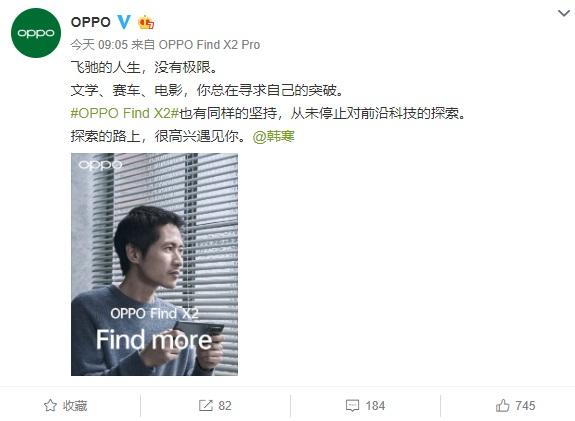Image resolution: width=575 pixels, height=421 pixels.
Task: Click the Find more text on poster
Action: pos(154,339)
